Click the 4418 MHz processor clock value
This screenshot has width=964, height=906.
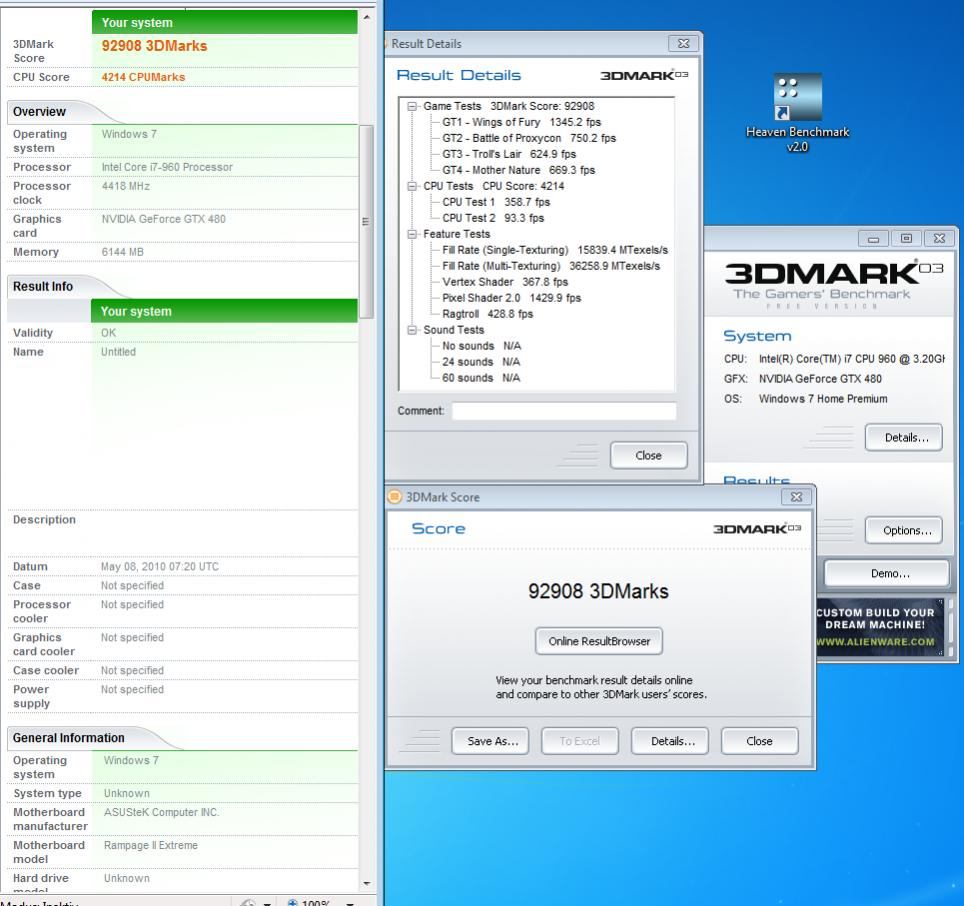[x=125, y=186]
